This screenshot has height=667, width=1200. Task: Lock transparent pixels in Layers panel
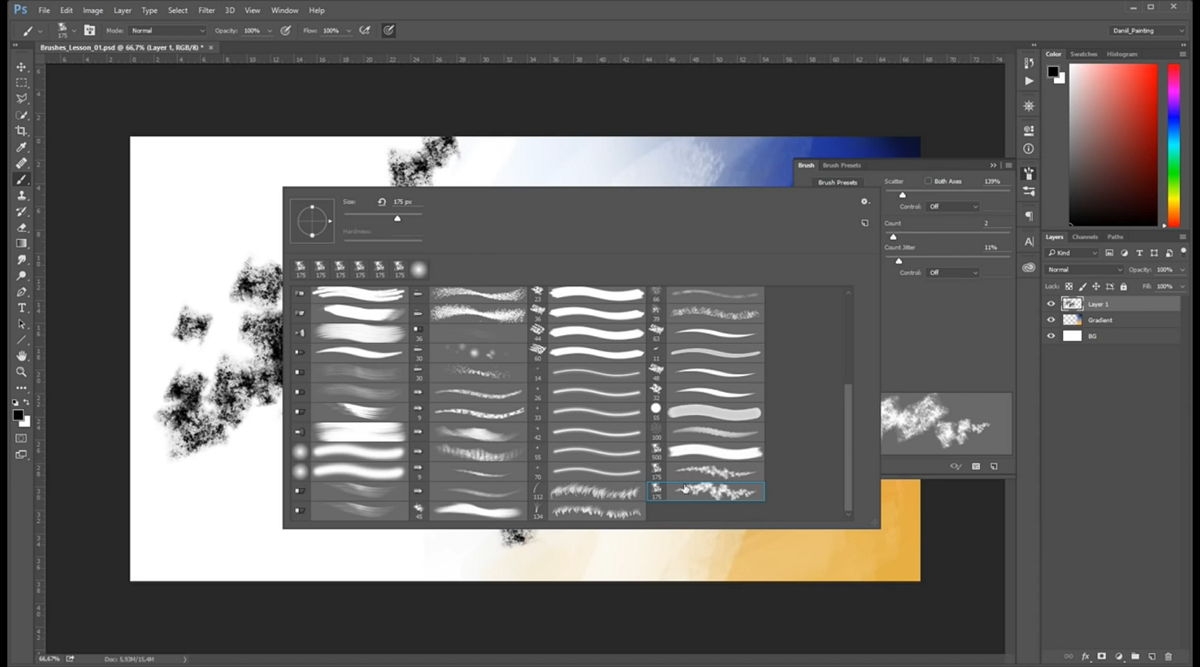click(x=1069, y=286)
